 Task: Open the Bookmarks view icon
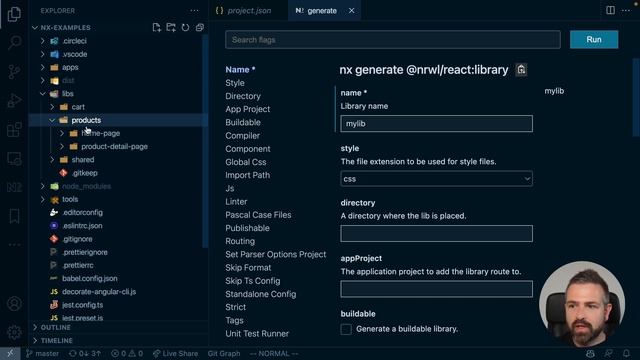coord(14,216)
